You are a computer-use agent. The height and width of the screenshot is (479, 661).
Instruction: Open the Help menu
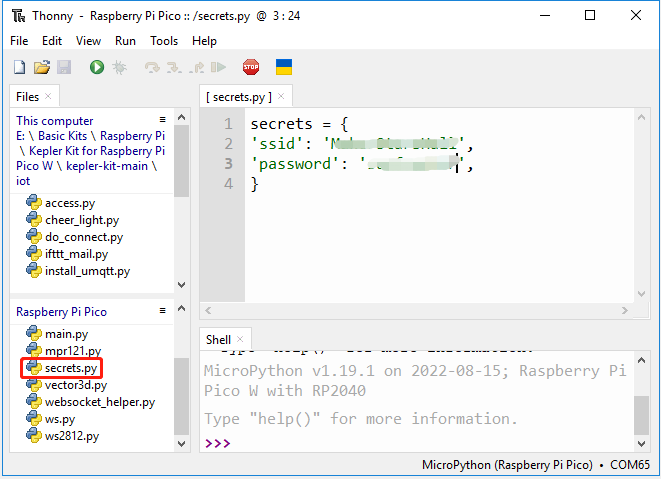[x=204, y=41]
